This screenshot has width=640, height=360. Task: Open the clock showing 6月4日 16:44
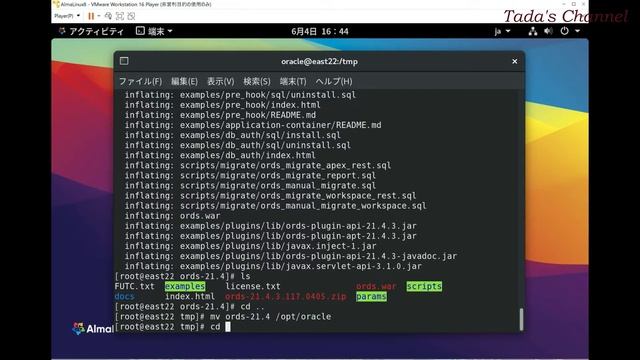(320, 31)
